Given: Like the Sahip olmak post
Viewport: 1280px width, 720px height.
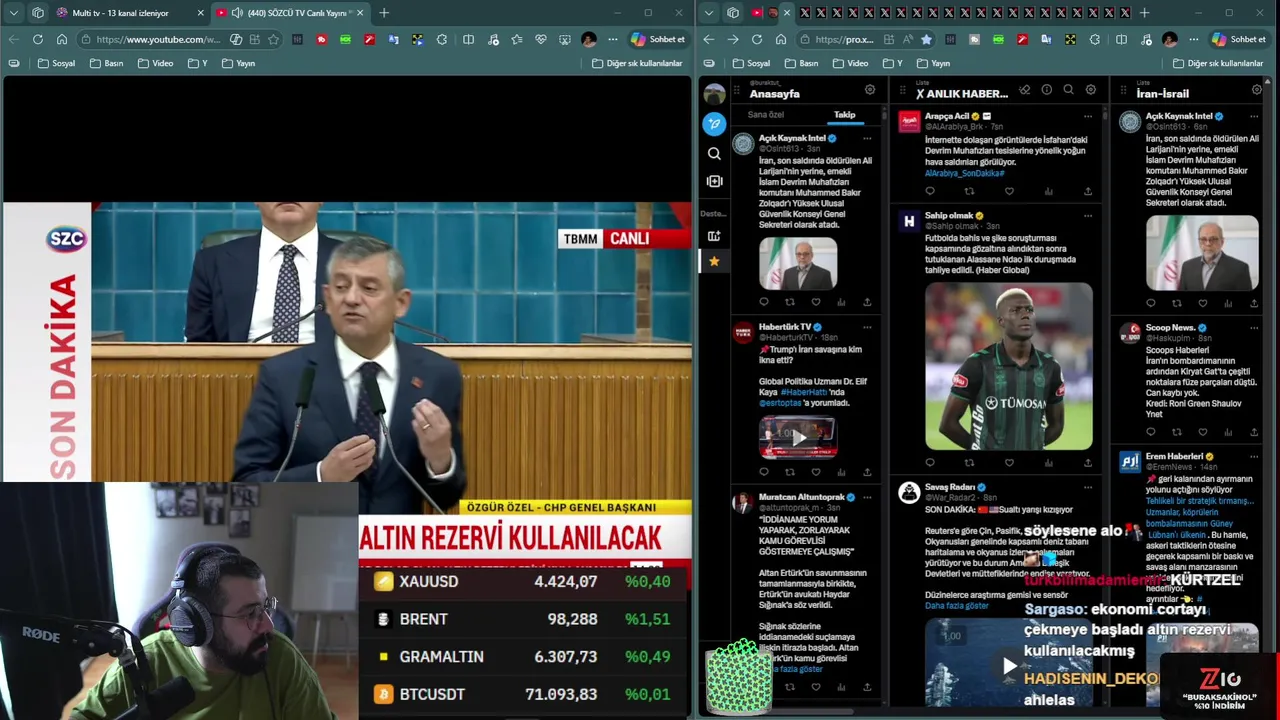Looking at the screenshot, I should pos(1009,463).
